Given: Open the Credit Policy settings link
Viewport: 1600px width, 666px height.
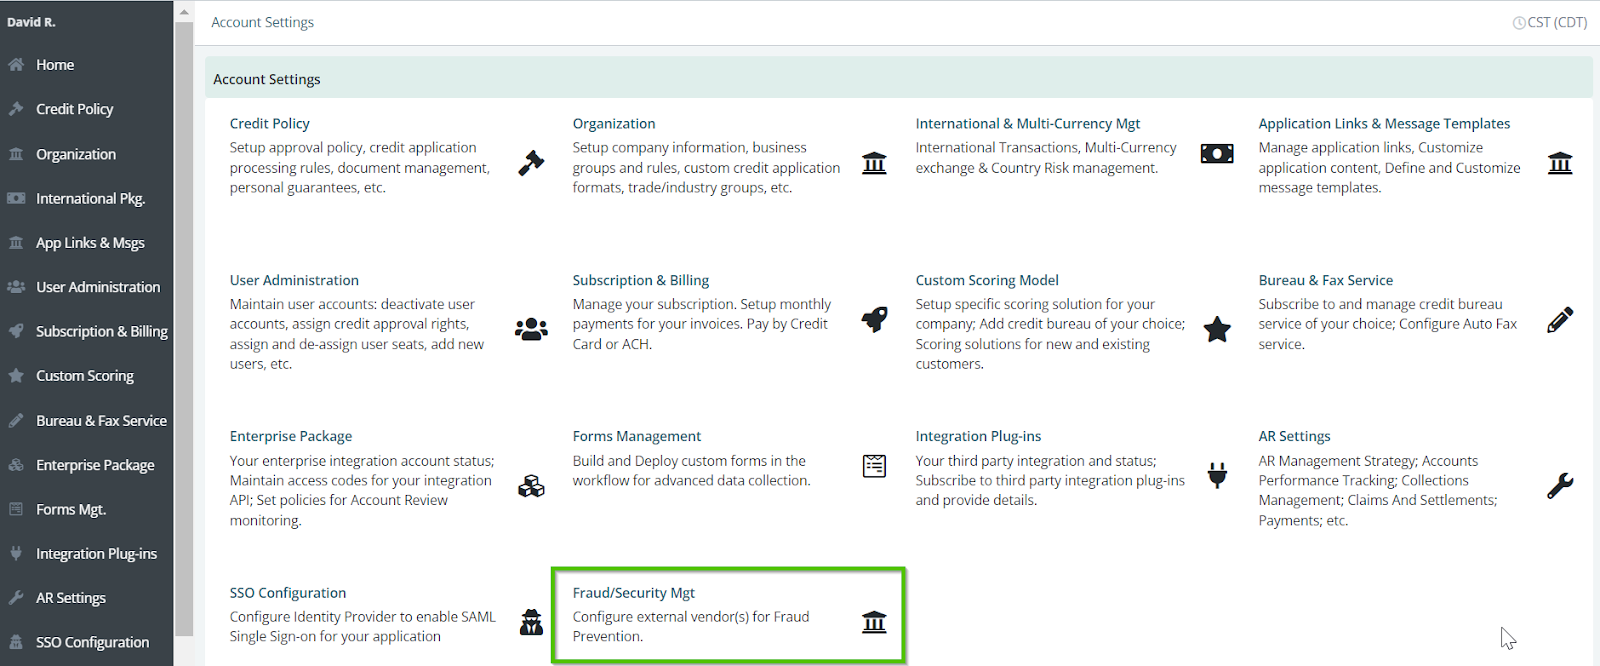Looking at the screenshot, I should pyautogui.click(x=270, y=124).
